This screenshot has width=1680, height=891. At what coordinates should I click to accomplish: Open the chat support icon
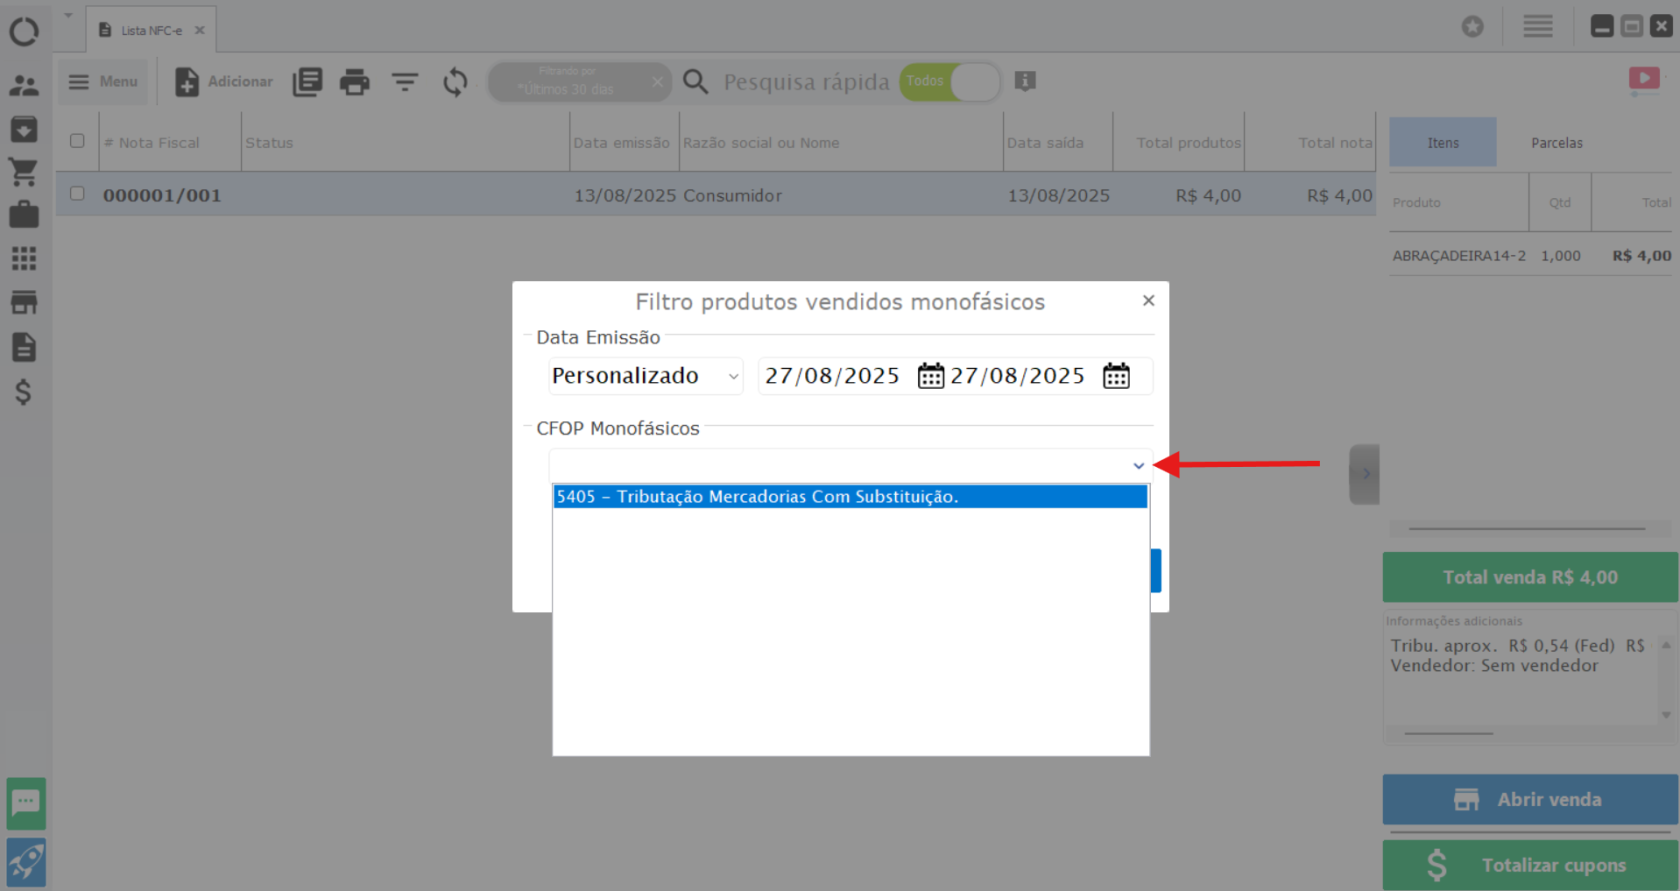tap(26, 803)
